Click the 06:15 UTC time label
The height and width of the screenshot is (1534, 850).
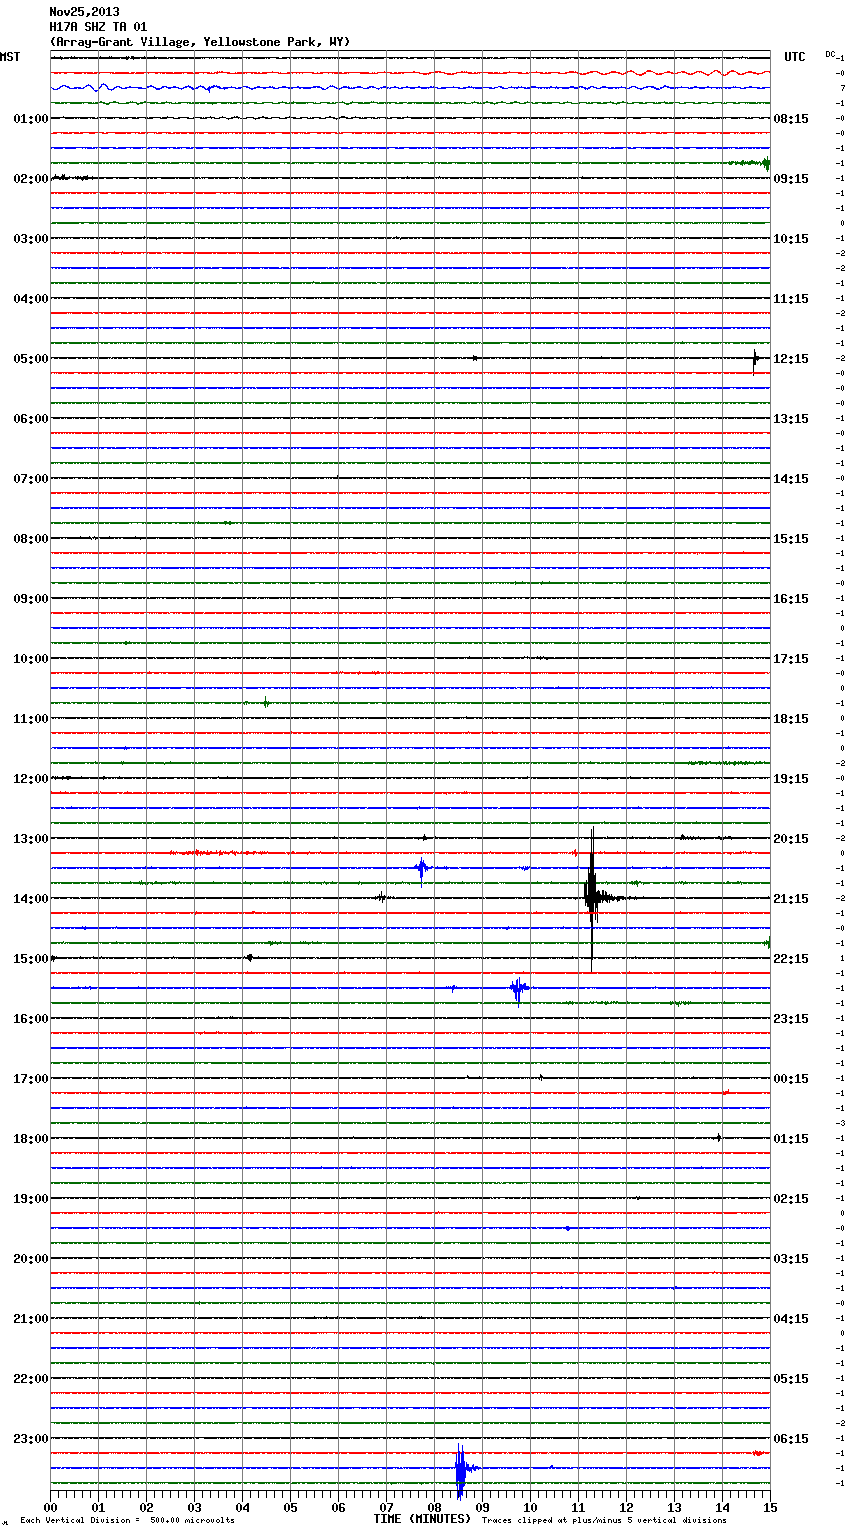tap(791, 1439)
